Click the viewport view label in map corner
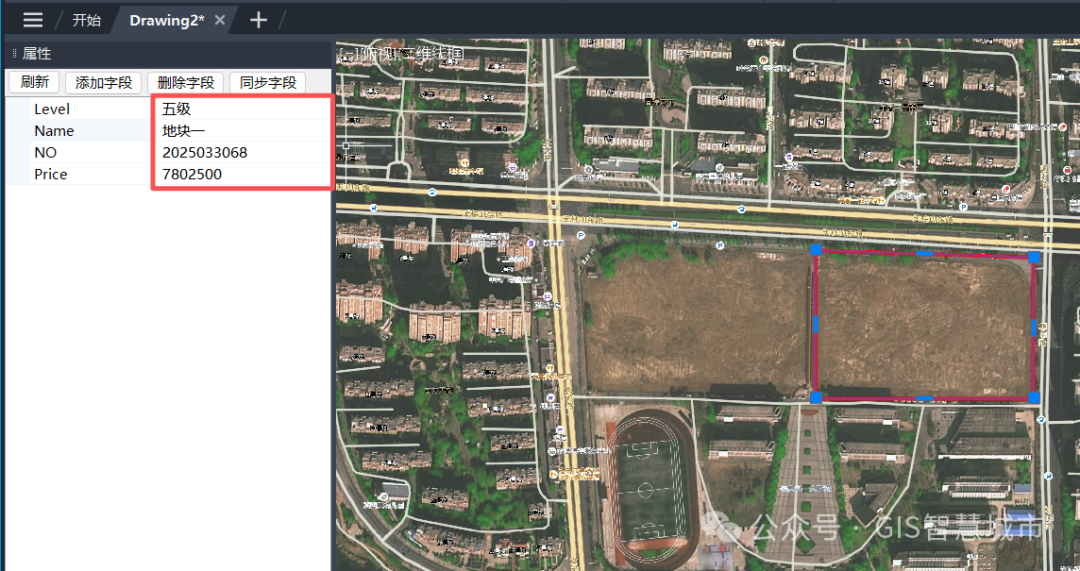The width and height of the screenshot is (1080, 571). point(401,53)
